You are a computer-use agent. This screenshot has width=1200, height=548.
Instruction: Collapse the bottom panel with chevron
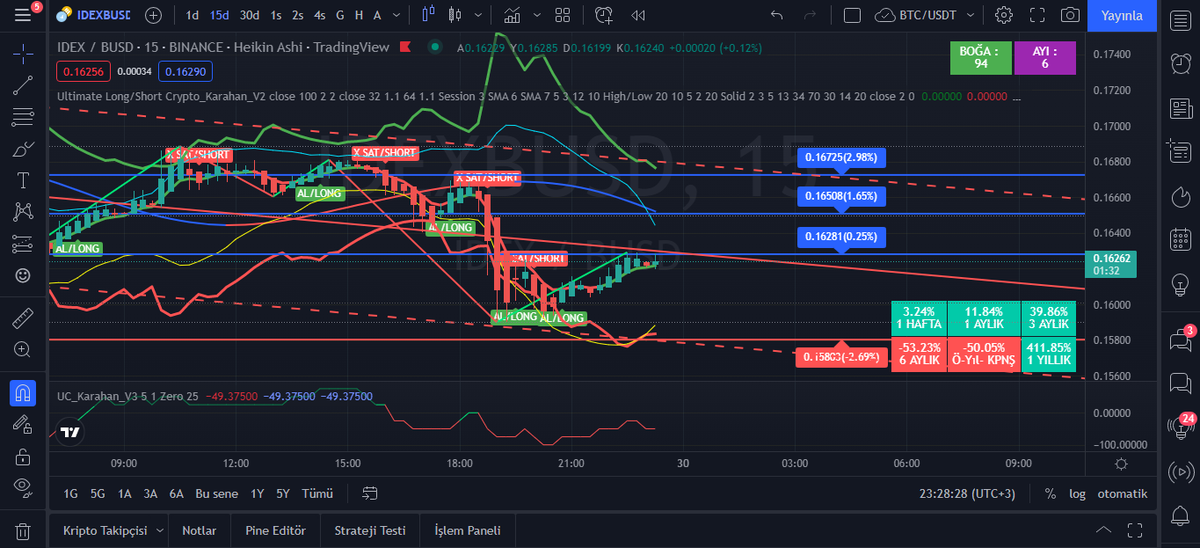point(1104,531)
